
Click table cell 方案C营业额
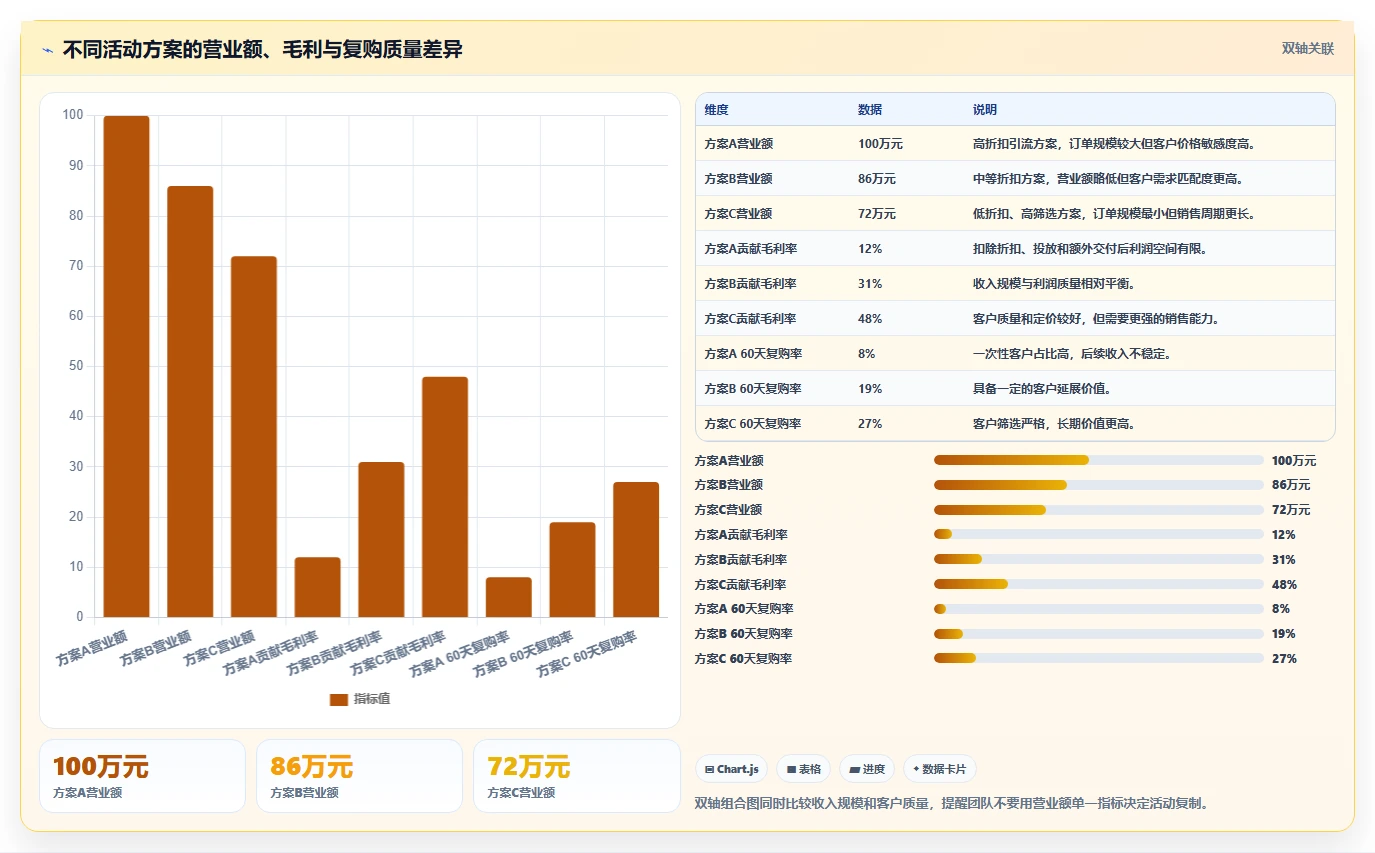[738, 214]
